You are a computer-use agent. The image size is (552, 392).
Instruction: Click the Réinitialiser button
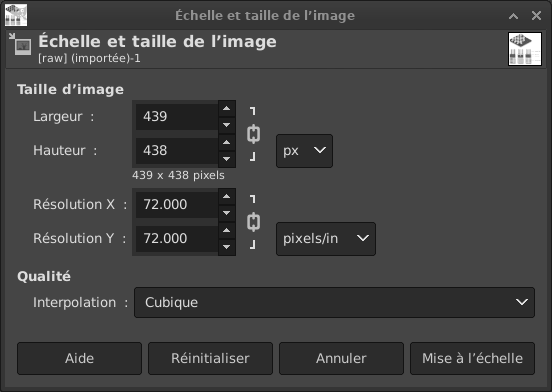coord(210,358)
